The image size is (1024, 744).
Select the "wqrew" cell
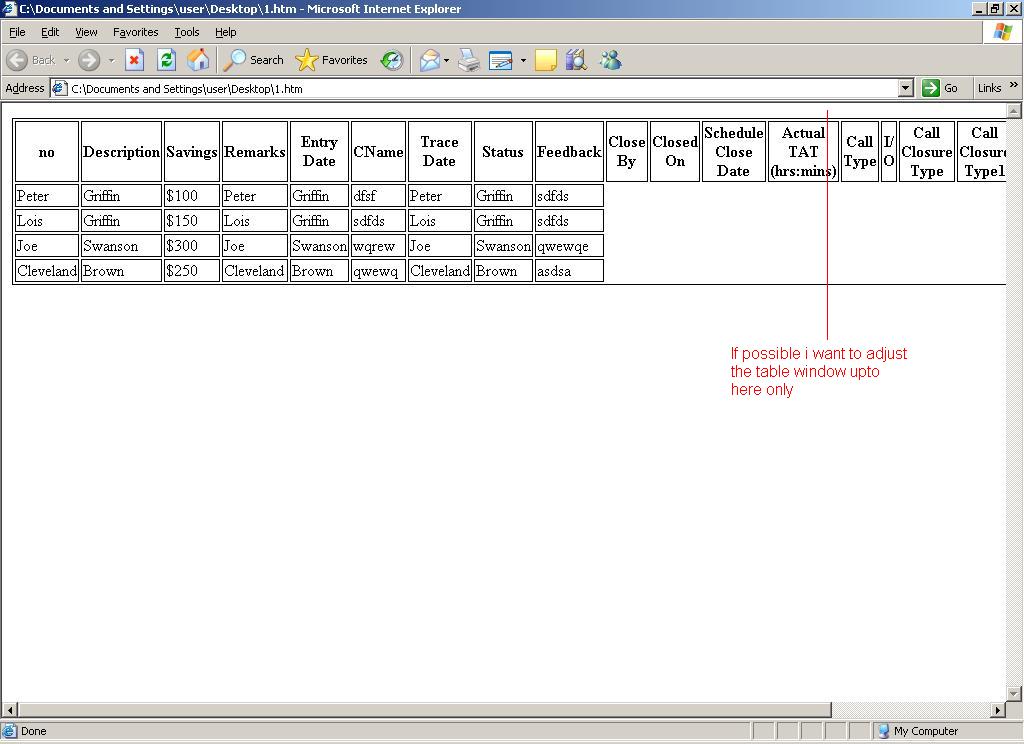coord(378,246)
